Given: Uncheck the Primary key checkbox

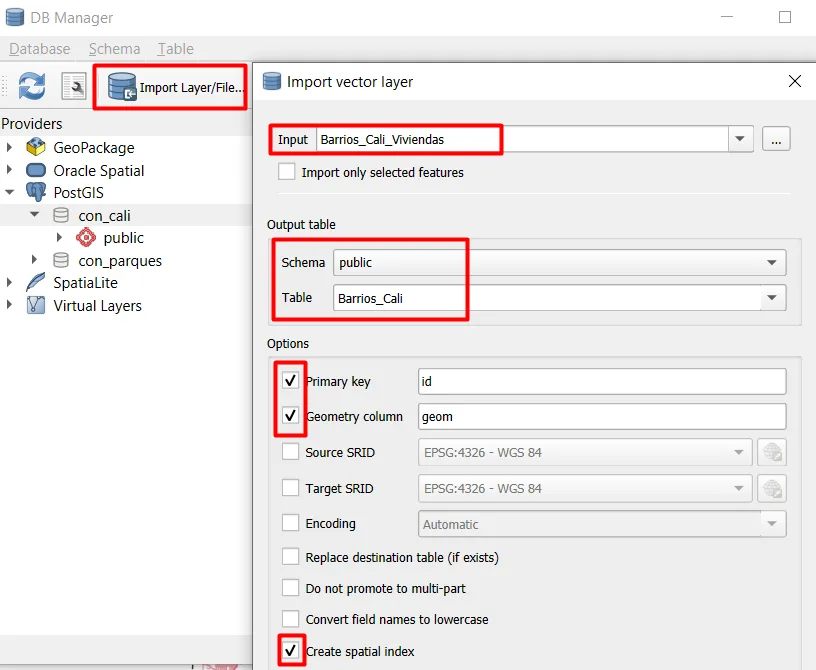Looking at the screenshot, I should 290,381.
